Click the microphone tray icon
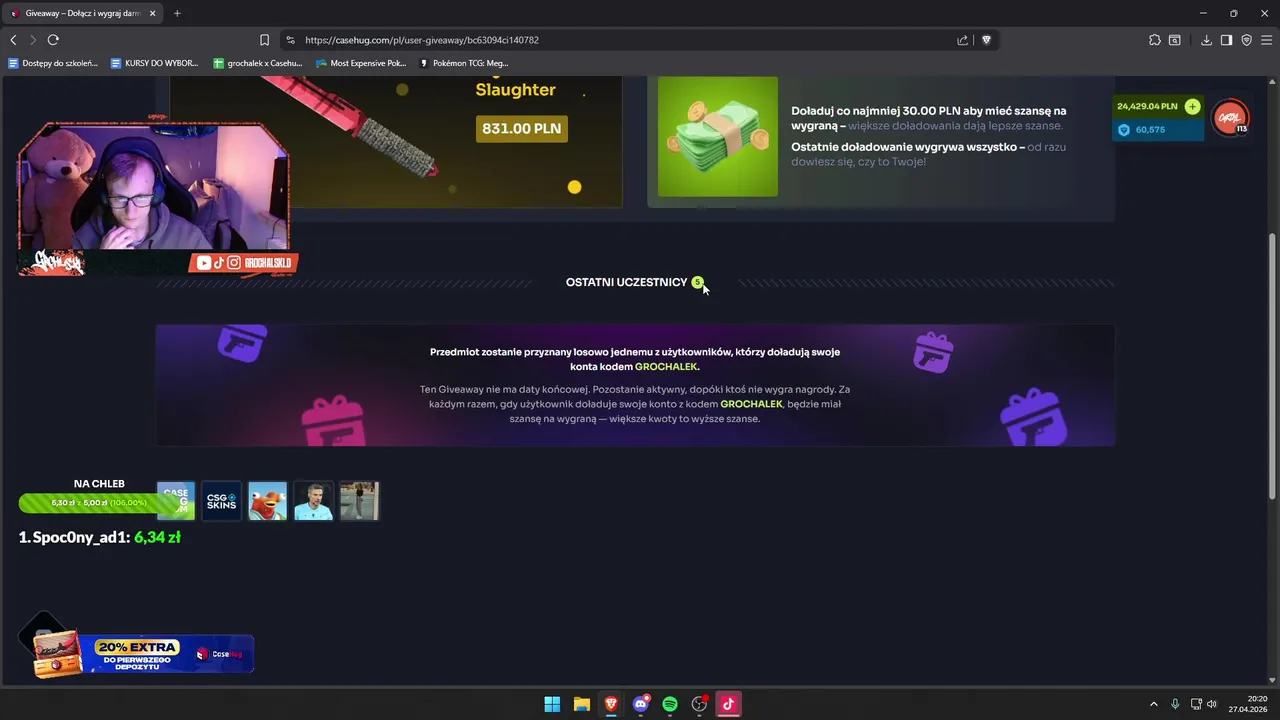Screen dimensions: 1280x720 (1175, 704)
